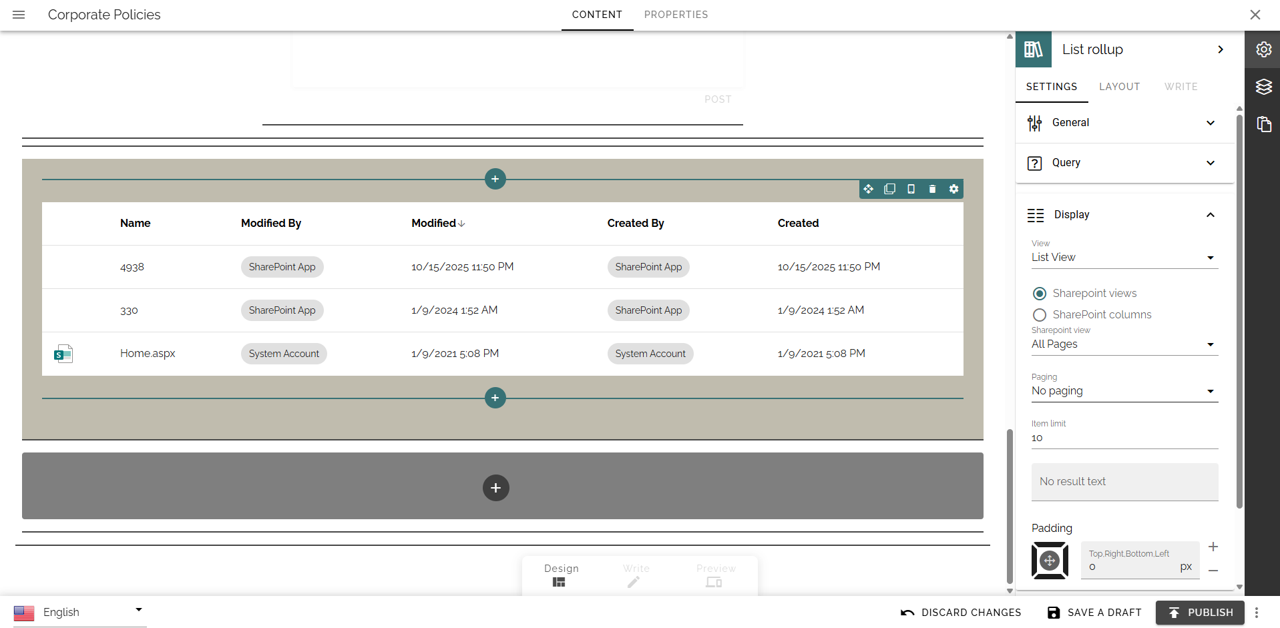Click SharePoint App chip in 330 Created By
This screenshot has width=1280, height=628.
[x=648, y=310]
